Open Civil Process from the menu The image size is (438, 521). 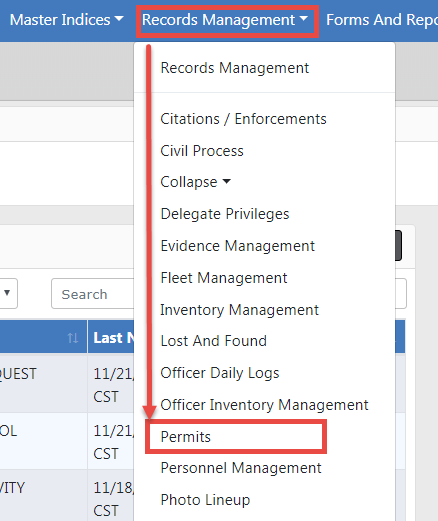(202, 151)
